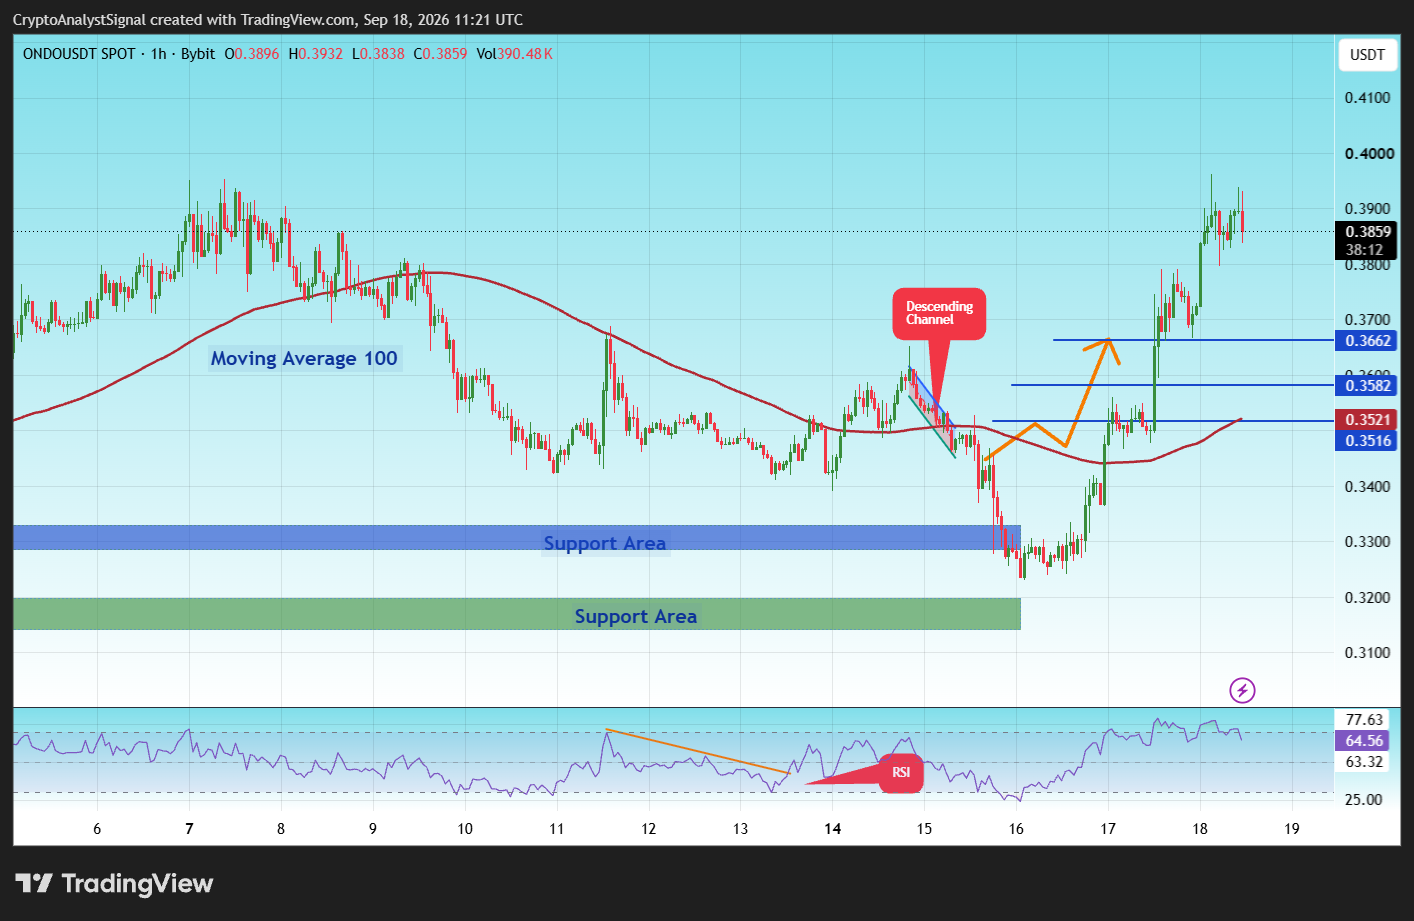Viewport: 1414px width, 921px height.
Task: Click the purple RSI value 64.56
Action: 1364,741
